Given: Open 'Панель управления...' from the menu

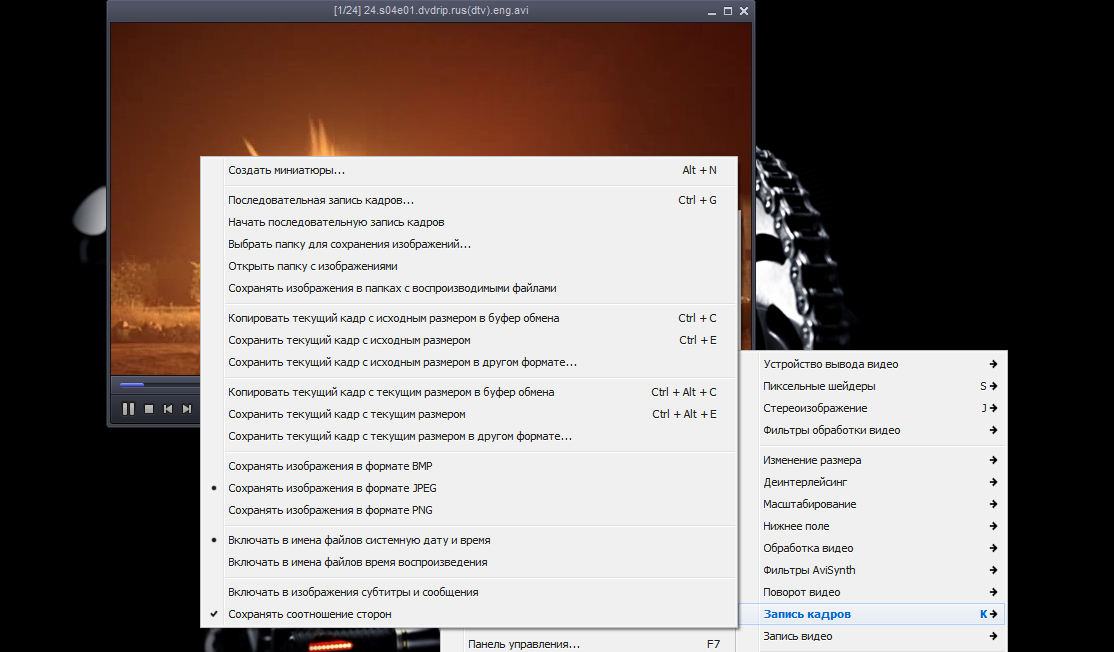Looking at the screenshot, I should pos(524,644).
